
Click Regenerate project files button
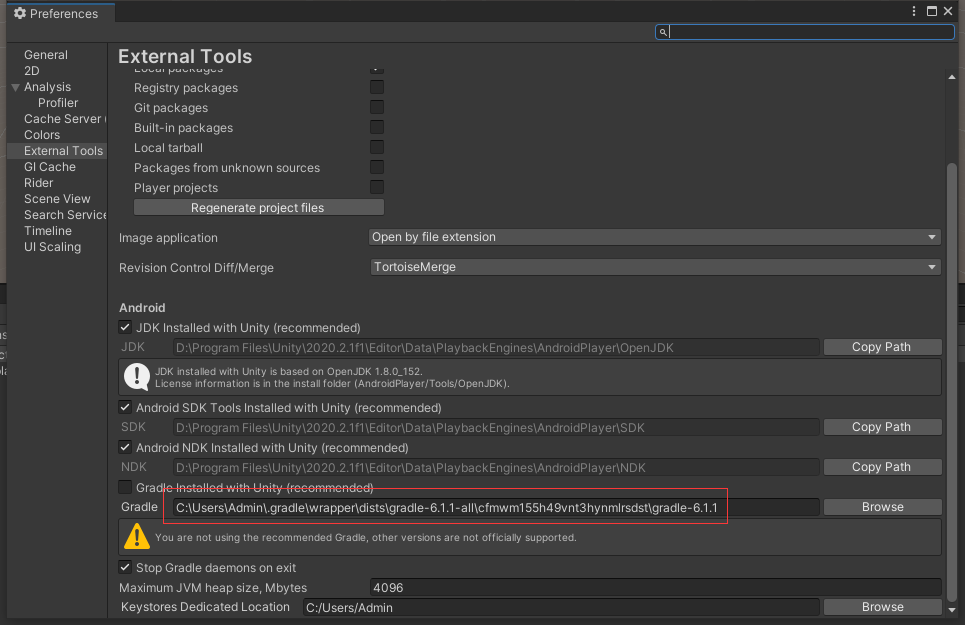click(x=258, y=208)
